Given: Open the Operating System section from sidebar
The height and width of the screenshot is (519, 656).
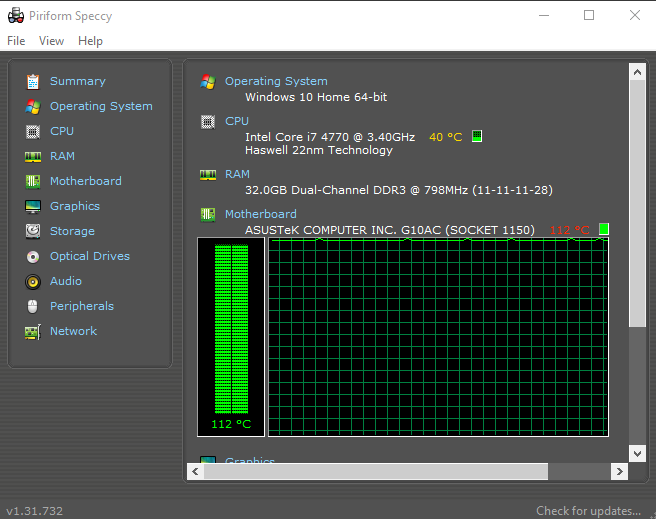Looking at the screenshot, I should click(101, 106).
